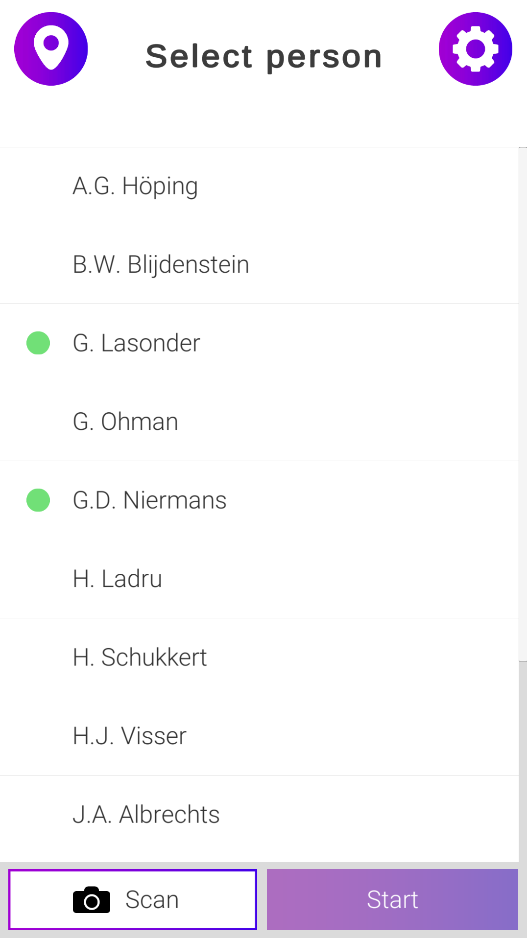Click the Scan button
Image resolution: width=527 pixels, height=938 pixels.
133,900
